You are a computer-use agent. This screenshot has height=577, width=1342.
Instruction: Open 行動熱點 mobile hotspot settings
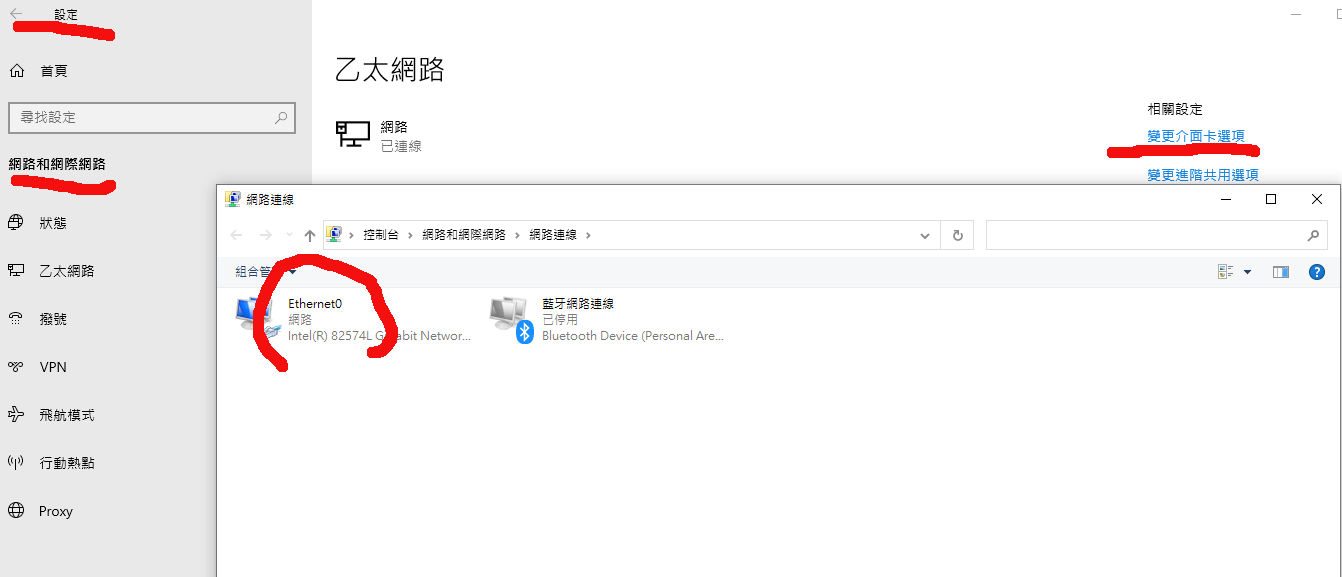tap(66, 463)
